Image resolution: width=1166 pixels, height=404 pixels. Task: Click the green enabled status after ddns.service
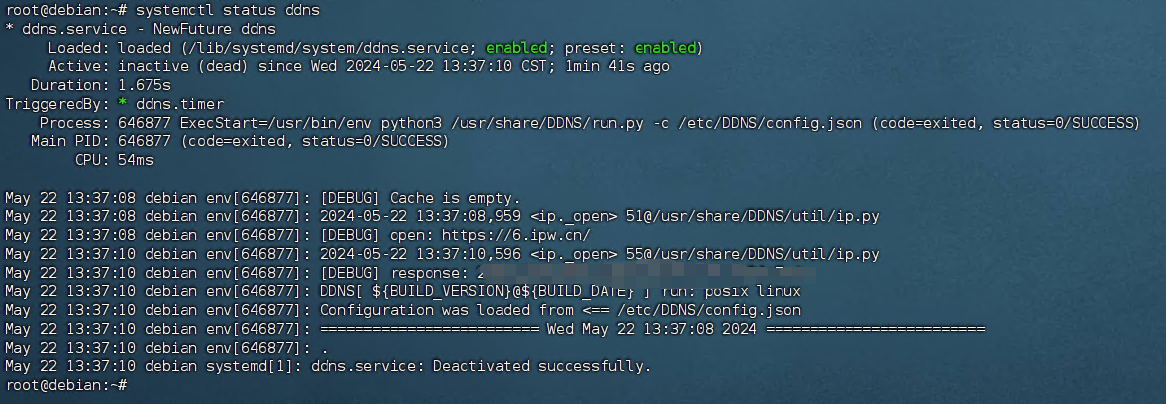pyautogui.click(x=517, y=48)
